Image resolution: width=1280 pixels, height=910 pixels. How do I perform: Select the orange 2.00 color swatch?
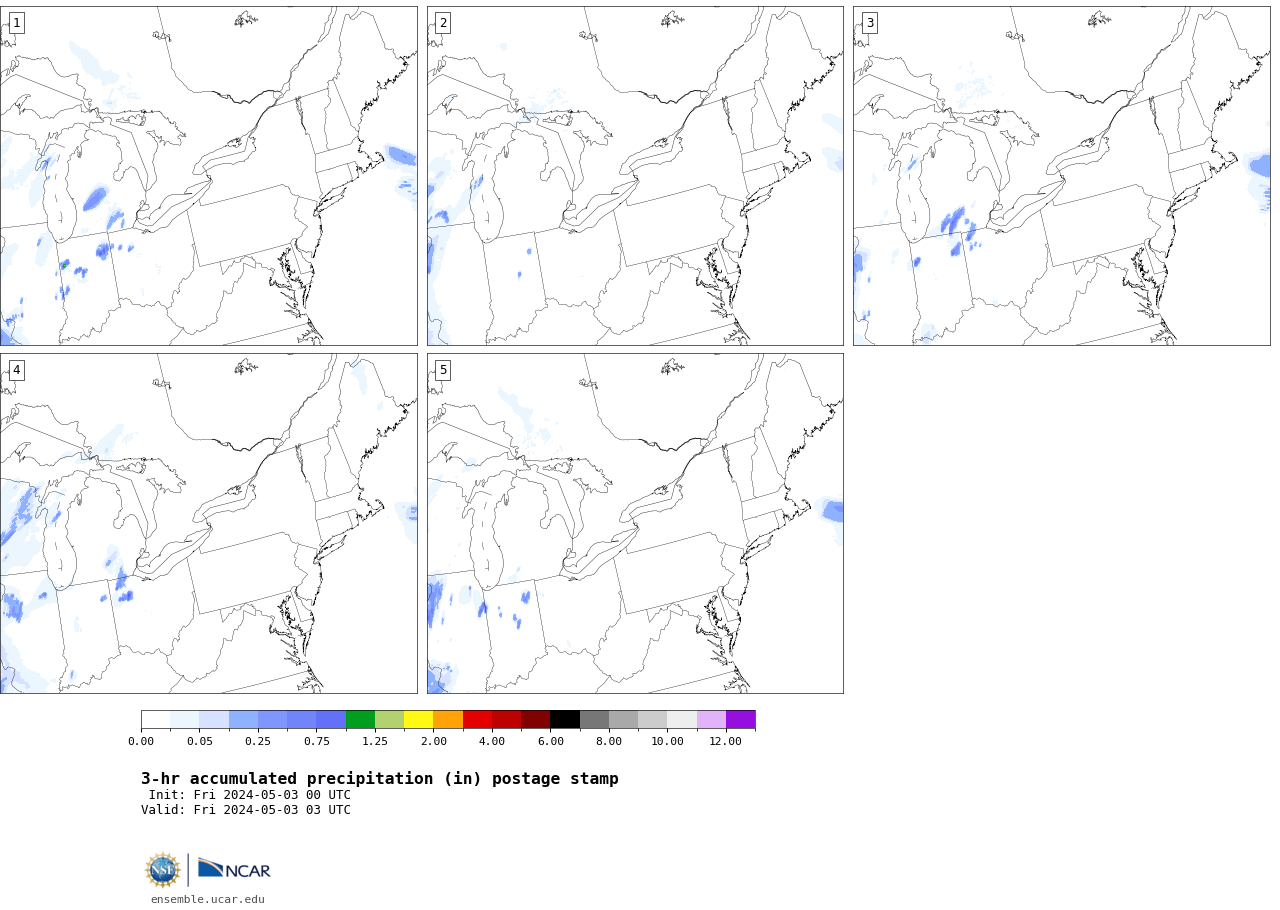pos(448,720)
